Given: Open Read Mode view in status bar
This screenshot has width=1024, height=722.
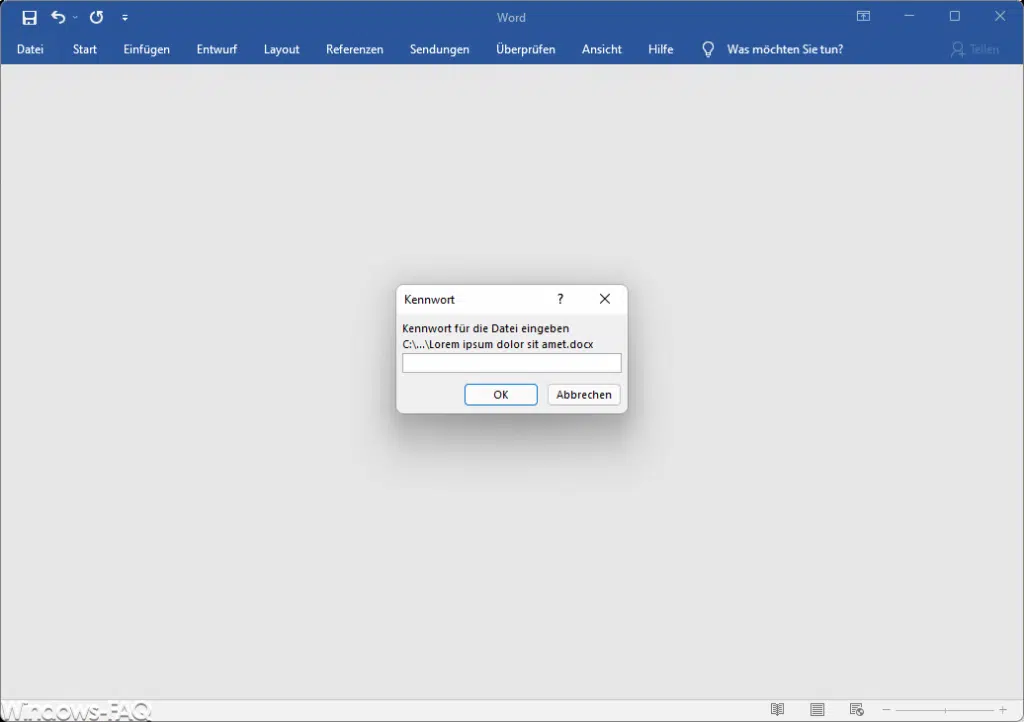Looking at the screenshot, I should pos(779,710).
